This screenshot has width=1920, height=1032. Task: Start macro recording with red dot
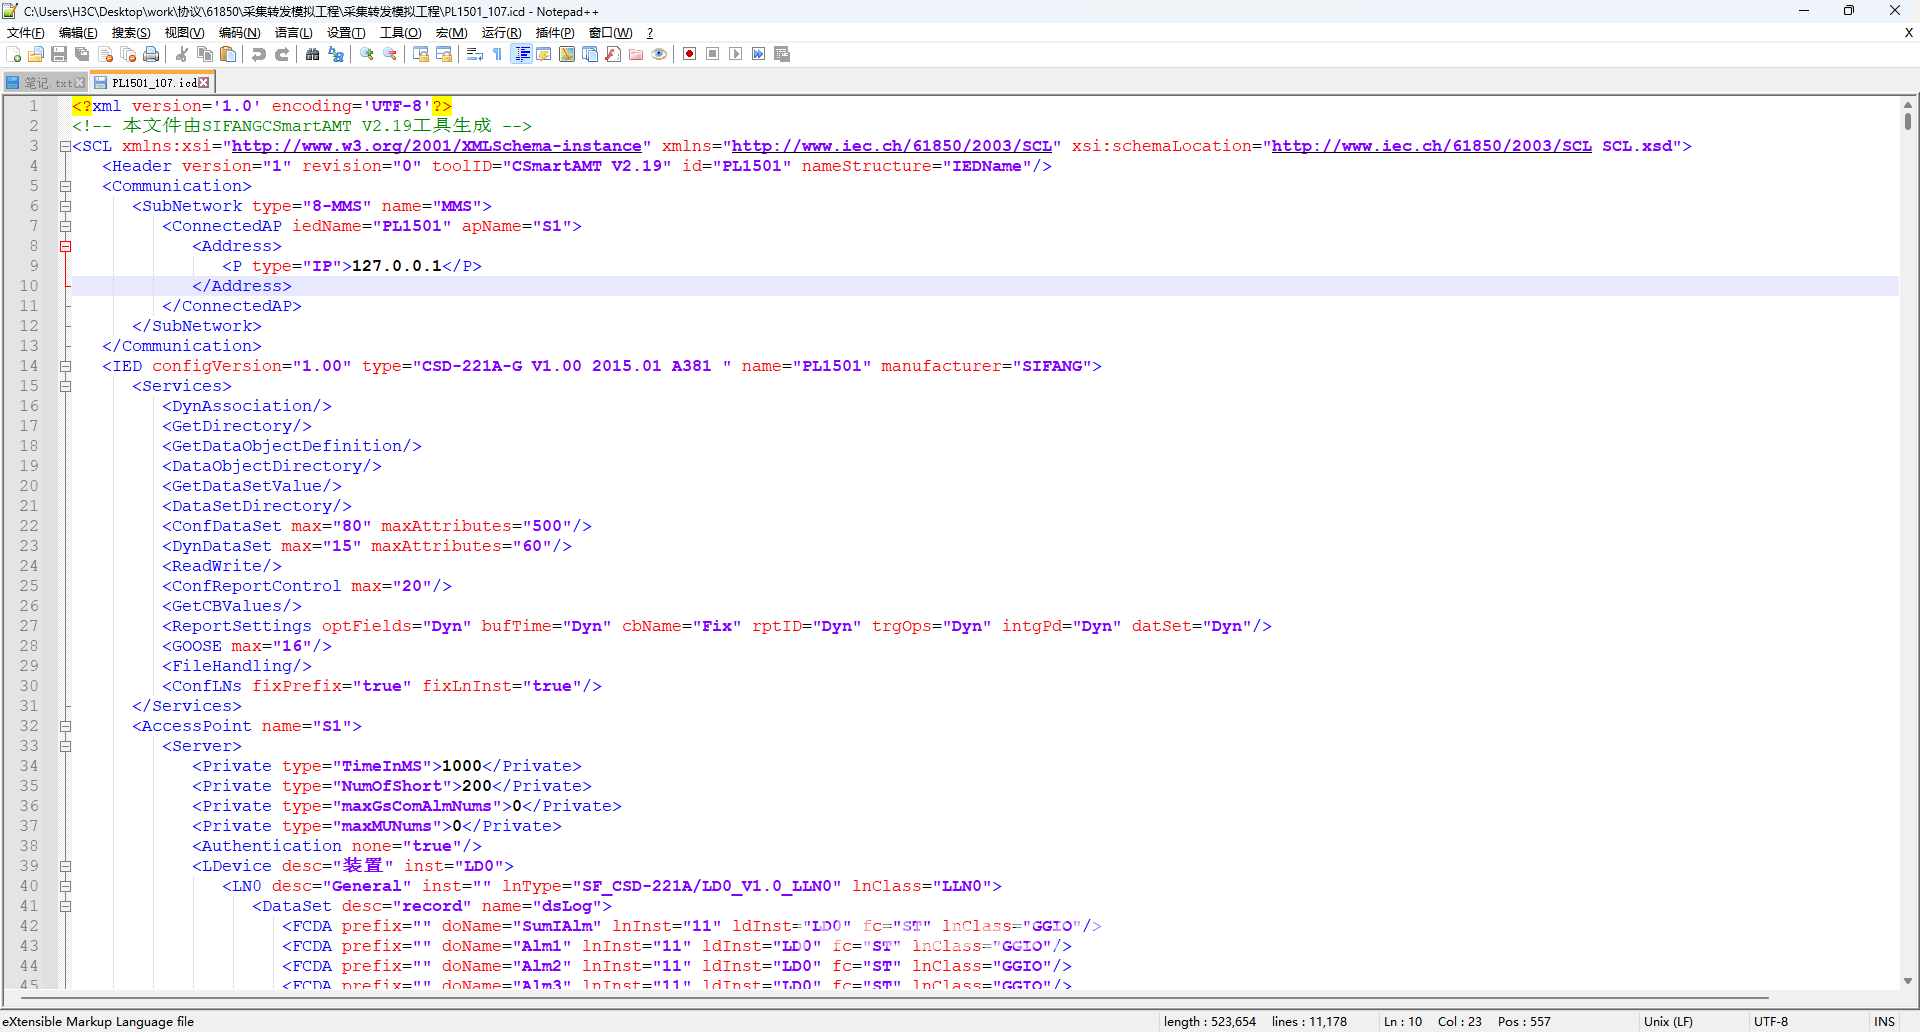689,54
